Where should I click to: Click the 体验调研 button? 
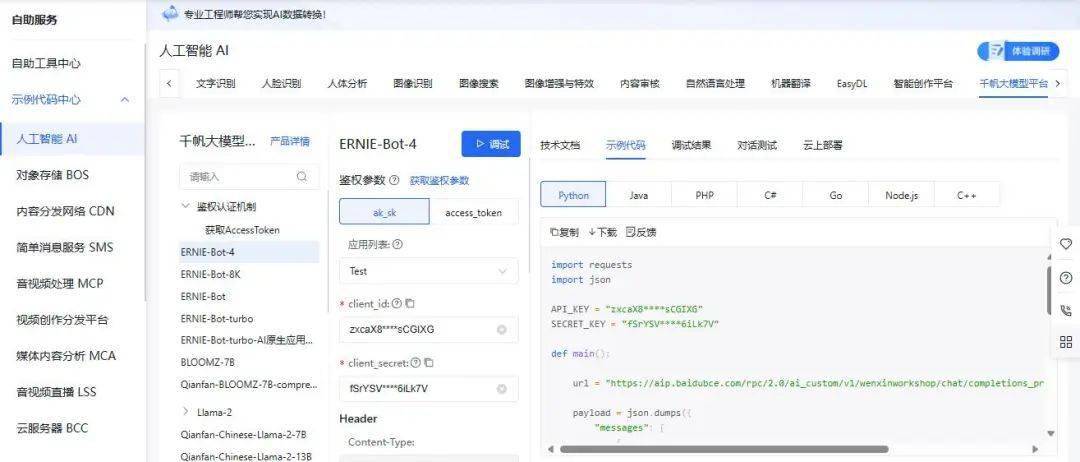click(x=1017, y=51)
